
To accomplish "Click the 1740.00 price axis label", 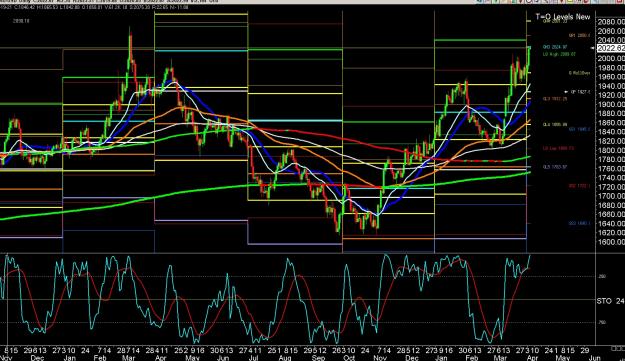I will point(611,177).
